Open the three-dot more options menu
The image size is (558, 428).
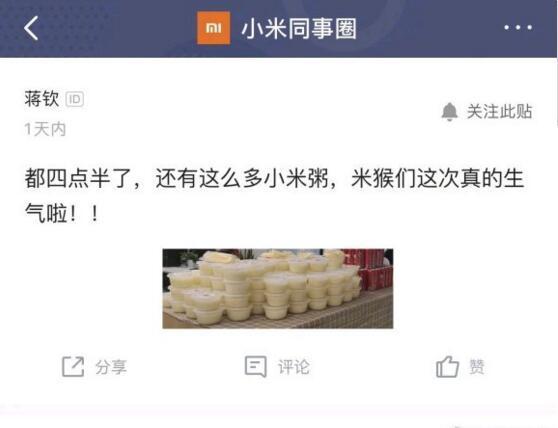[x=518, y=27]
